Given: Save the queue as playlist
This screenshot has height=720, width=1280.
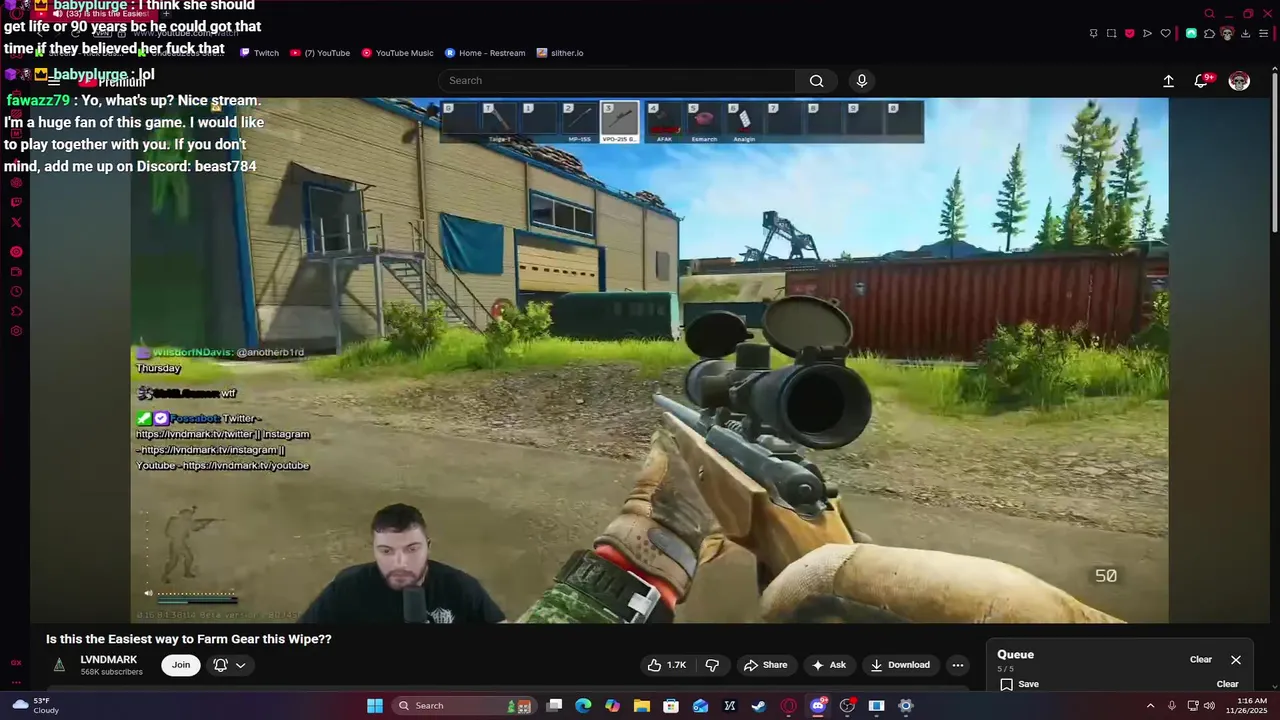Looking at the screenshot, I should pyautogui.click(x=1019, y=685).
